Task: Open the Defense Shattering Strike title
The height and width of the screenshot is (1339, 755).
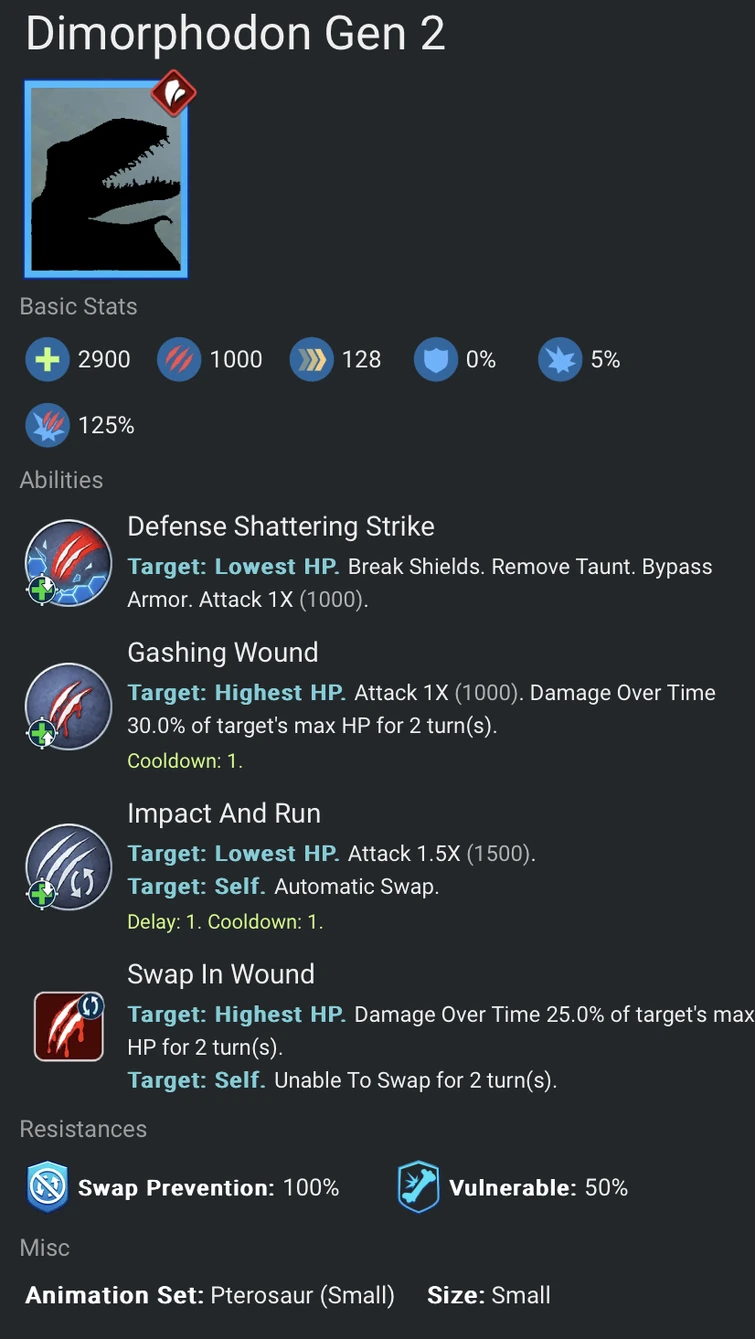Action: click(281, 527)
